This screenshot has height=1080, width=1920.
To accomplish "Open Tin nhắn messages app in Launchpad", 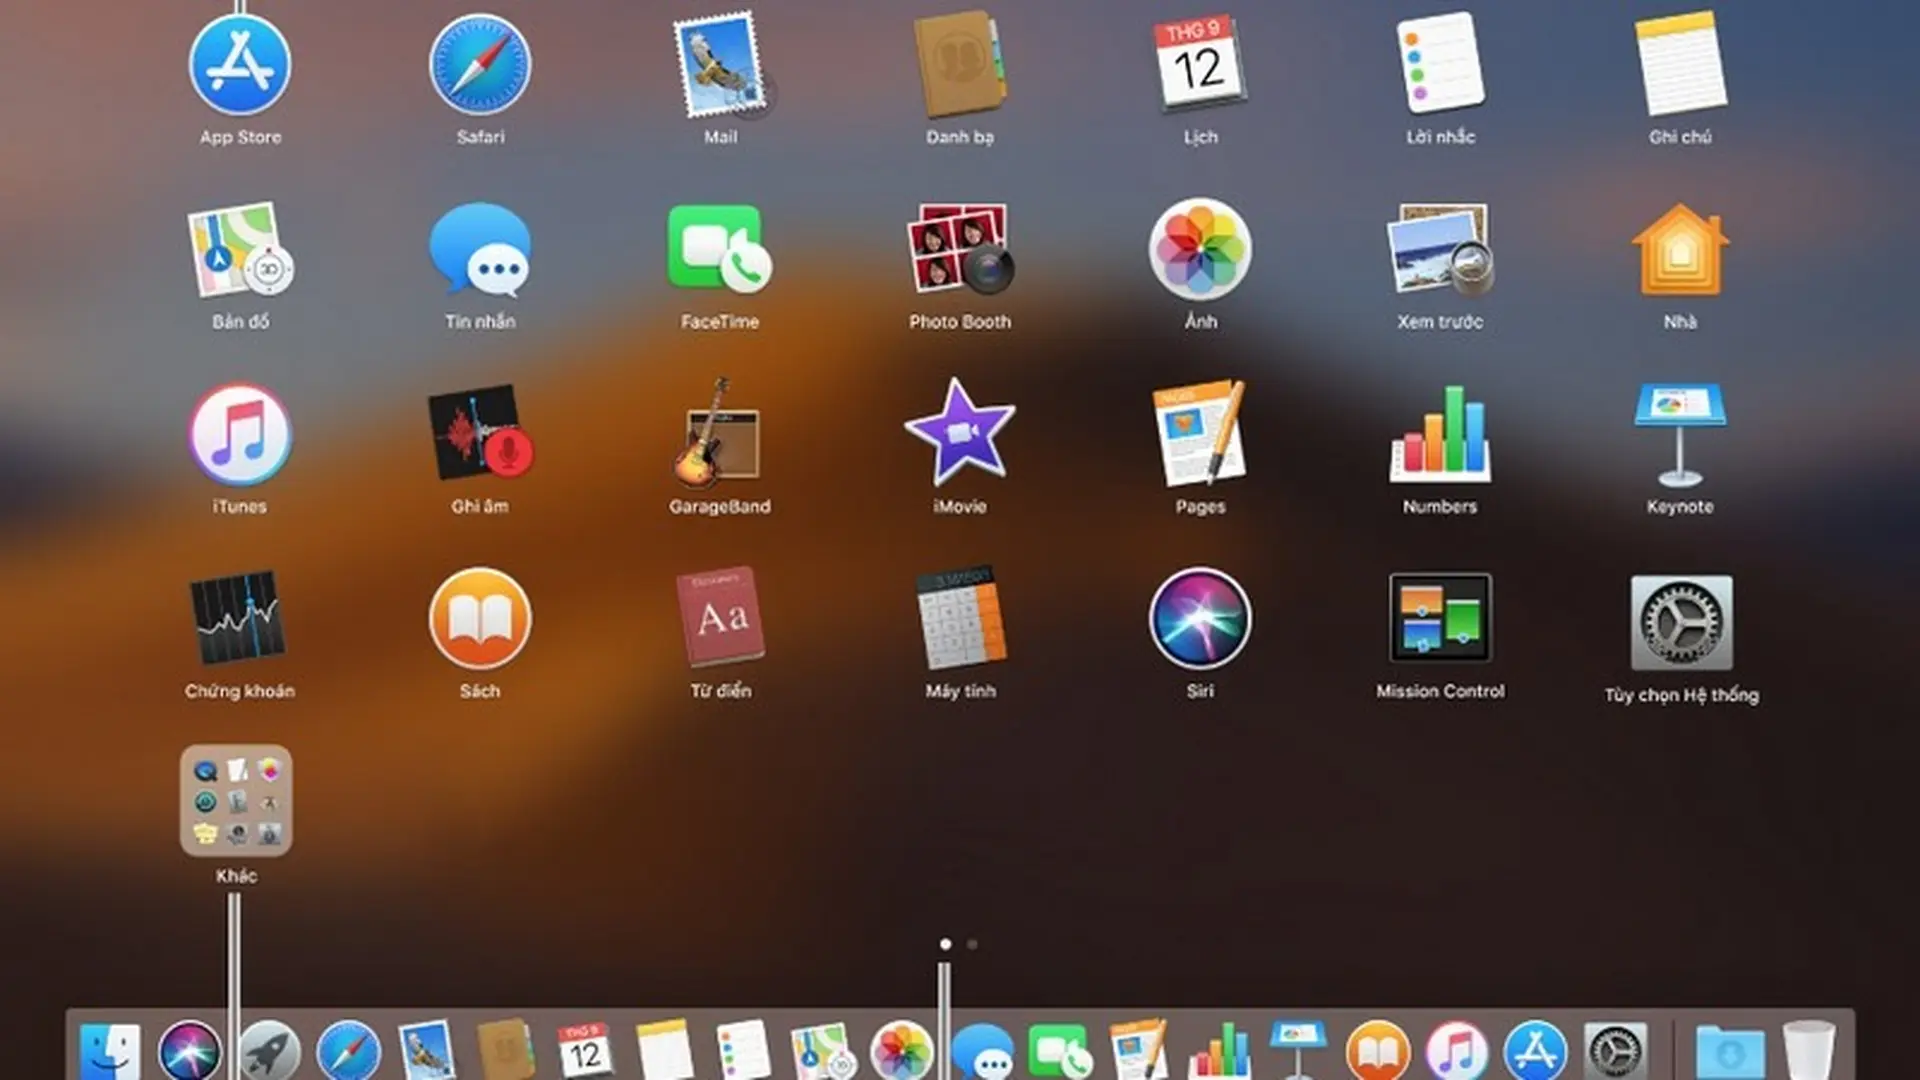I will coord(480,250).
